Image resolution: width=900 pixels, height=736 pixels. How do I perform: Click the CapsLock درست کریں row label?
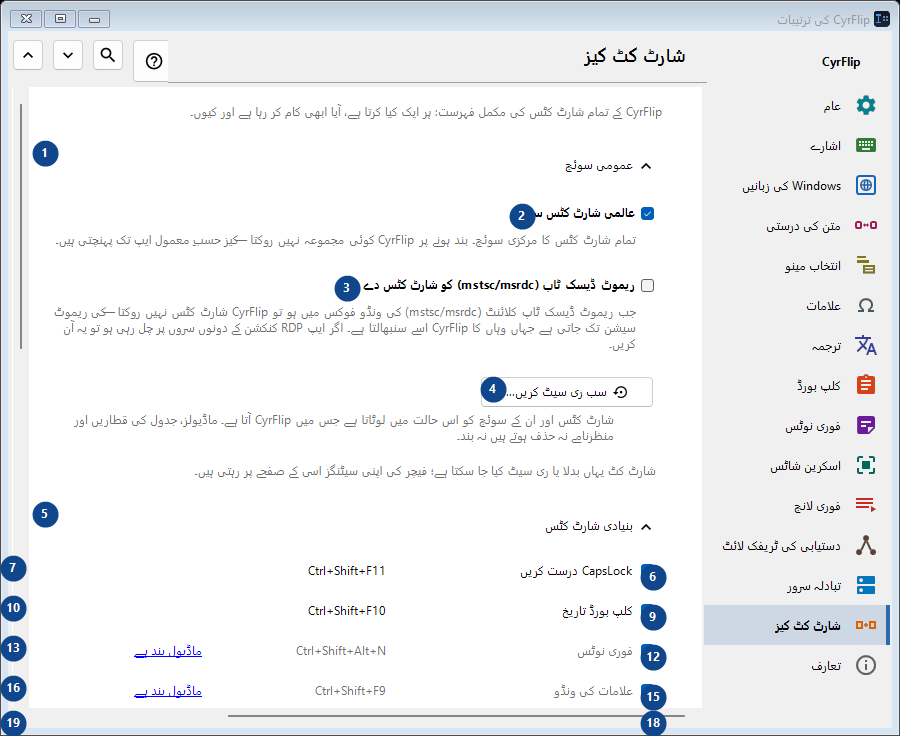576,571
